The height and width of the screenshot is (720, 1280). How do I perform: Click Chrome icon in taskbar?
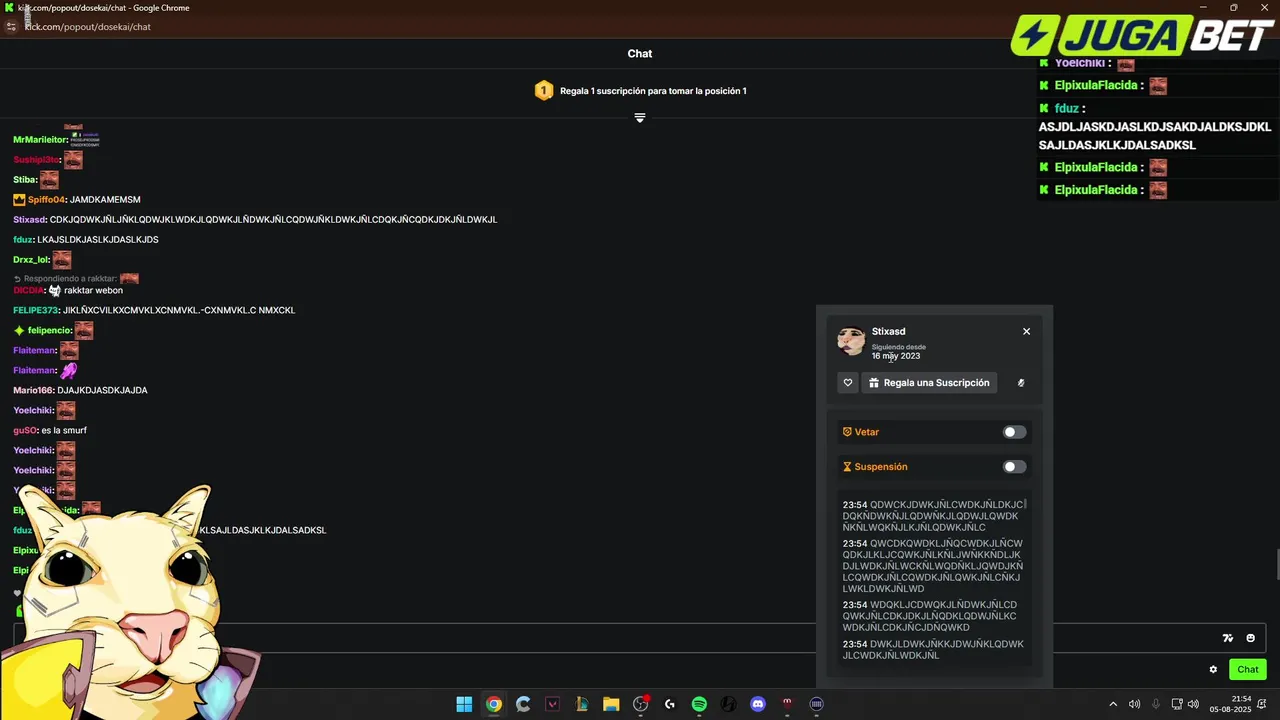pyautogui.click(x=494, y=704)
